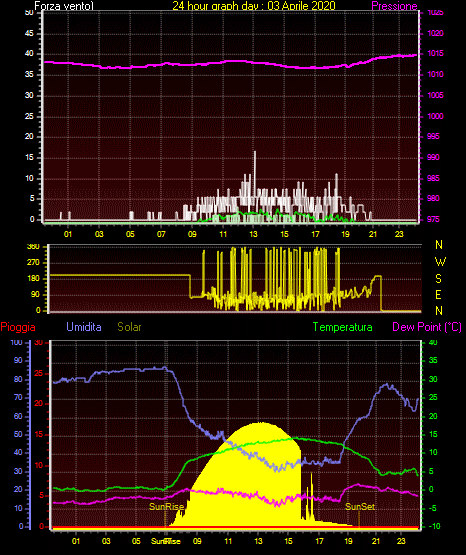Click the Temperatura legend label
The image size is (466, 555).
343,327
